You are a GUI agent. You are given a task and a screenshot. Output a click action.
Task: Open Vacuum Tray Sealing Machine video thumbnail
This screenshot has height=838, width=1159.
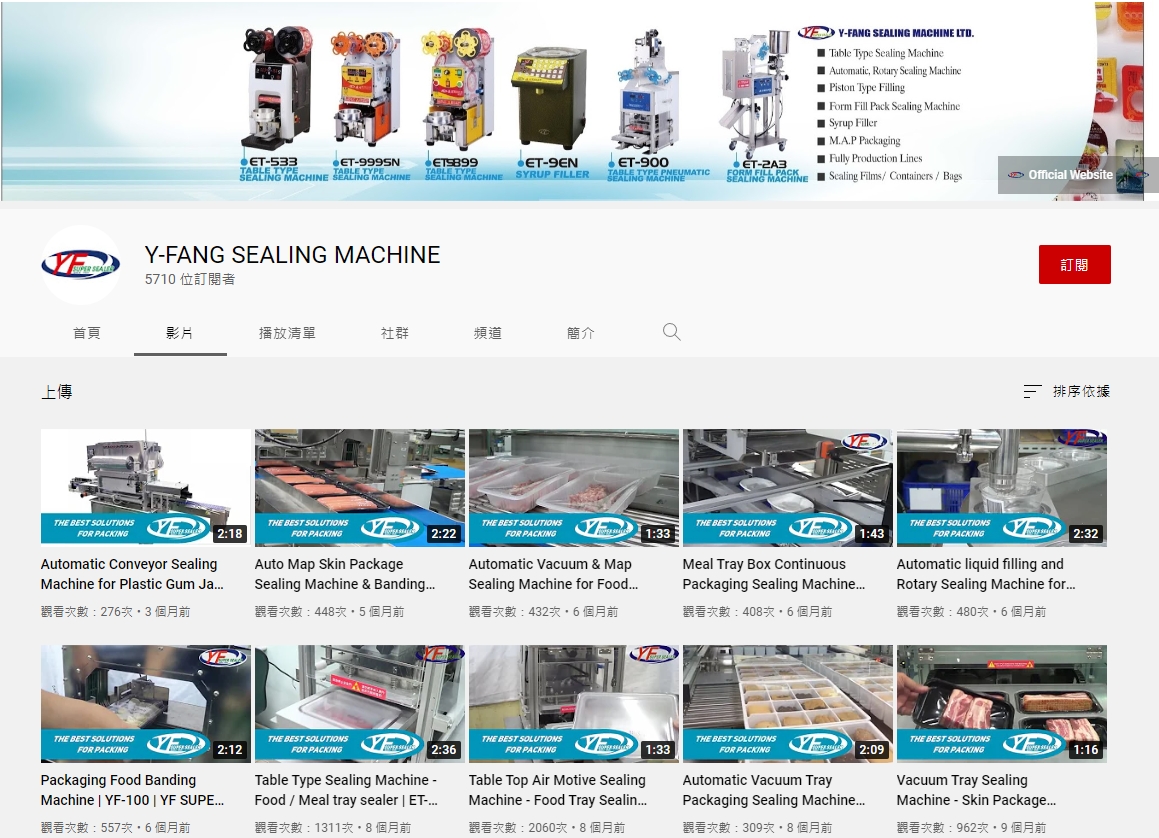[x=1002, y=704]
